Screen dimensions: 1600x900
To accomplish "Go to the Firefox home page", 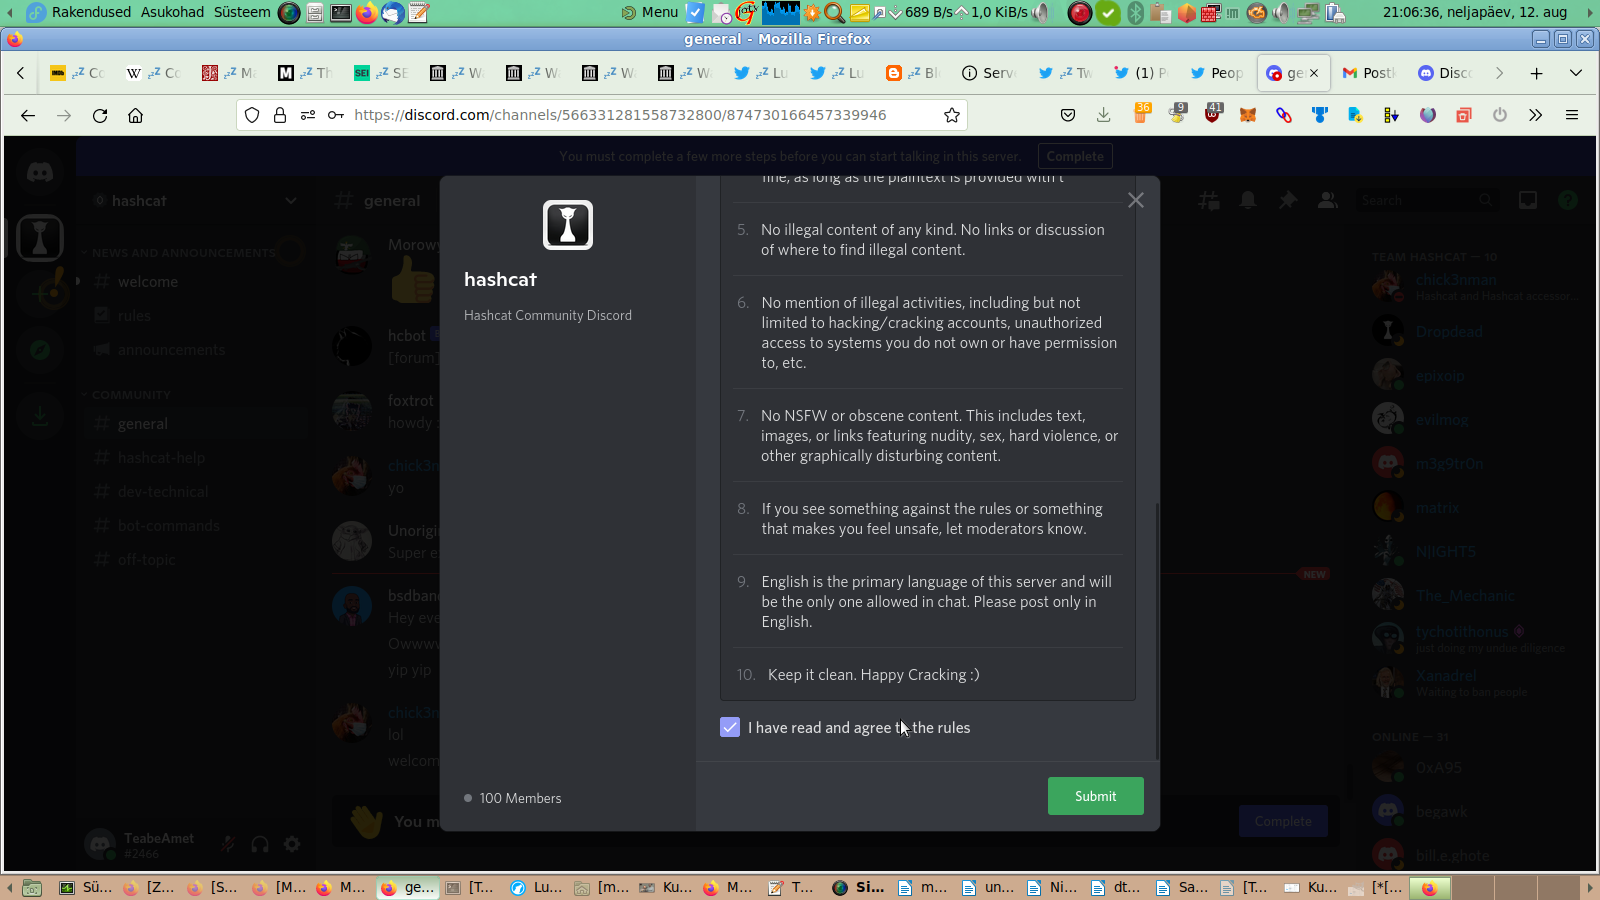I will point(136,115).
